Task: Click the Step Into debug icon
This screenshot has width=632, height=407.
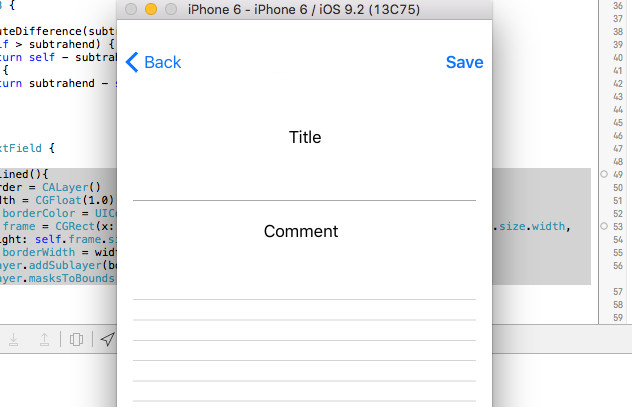Action: coord(14,339)
